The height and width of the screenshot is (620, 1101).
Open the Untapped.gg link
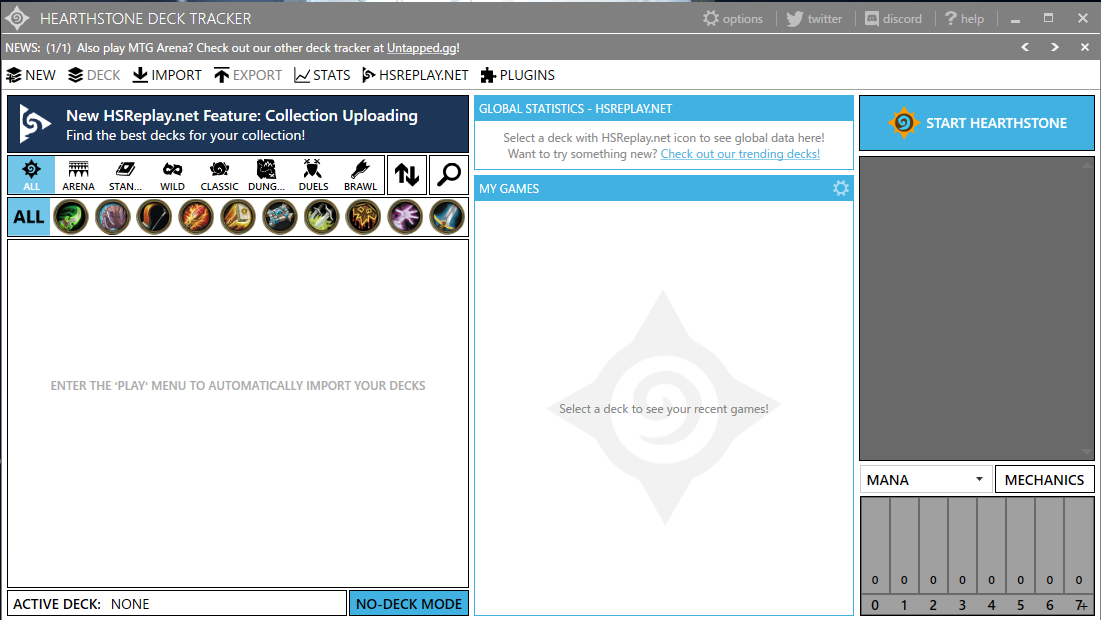(x=422, y=48)
